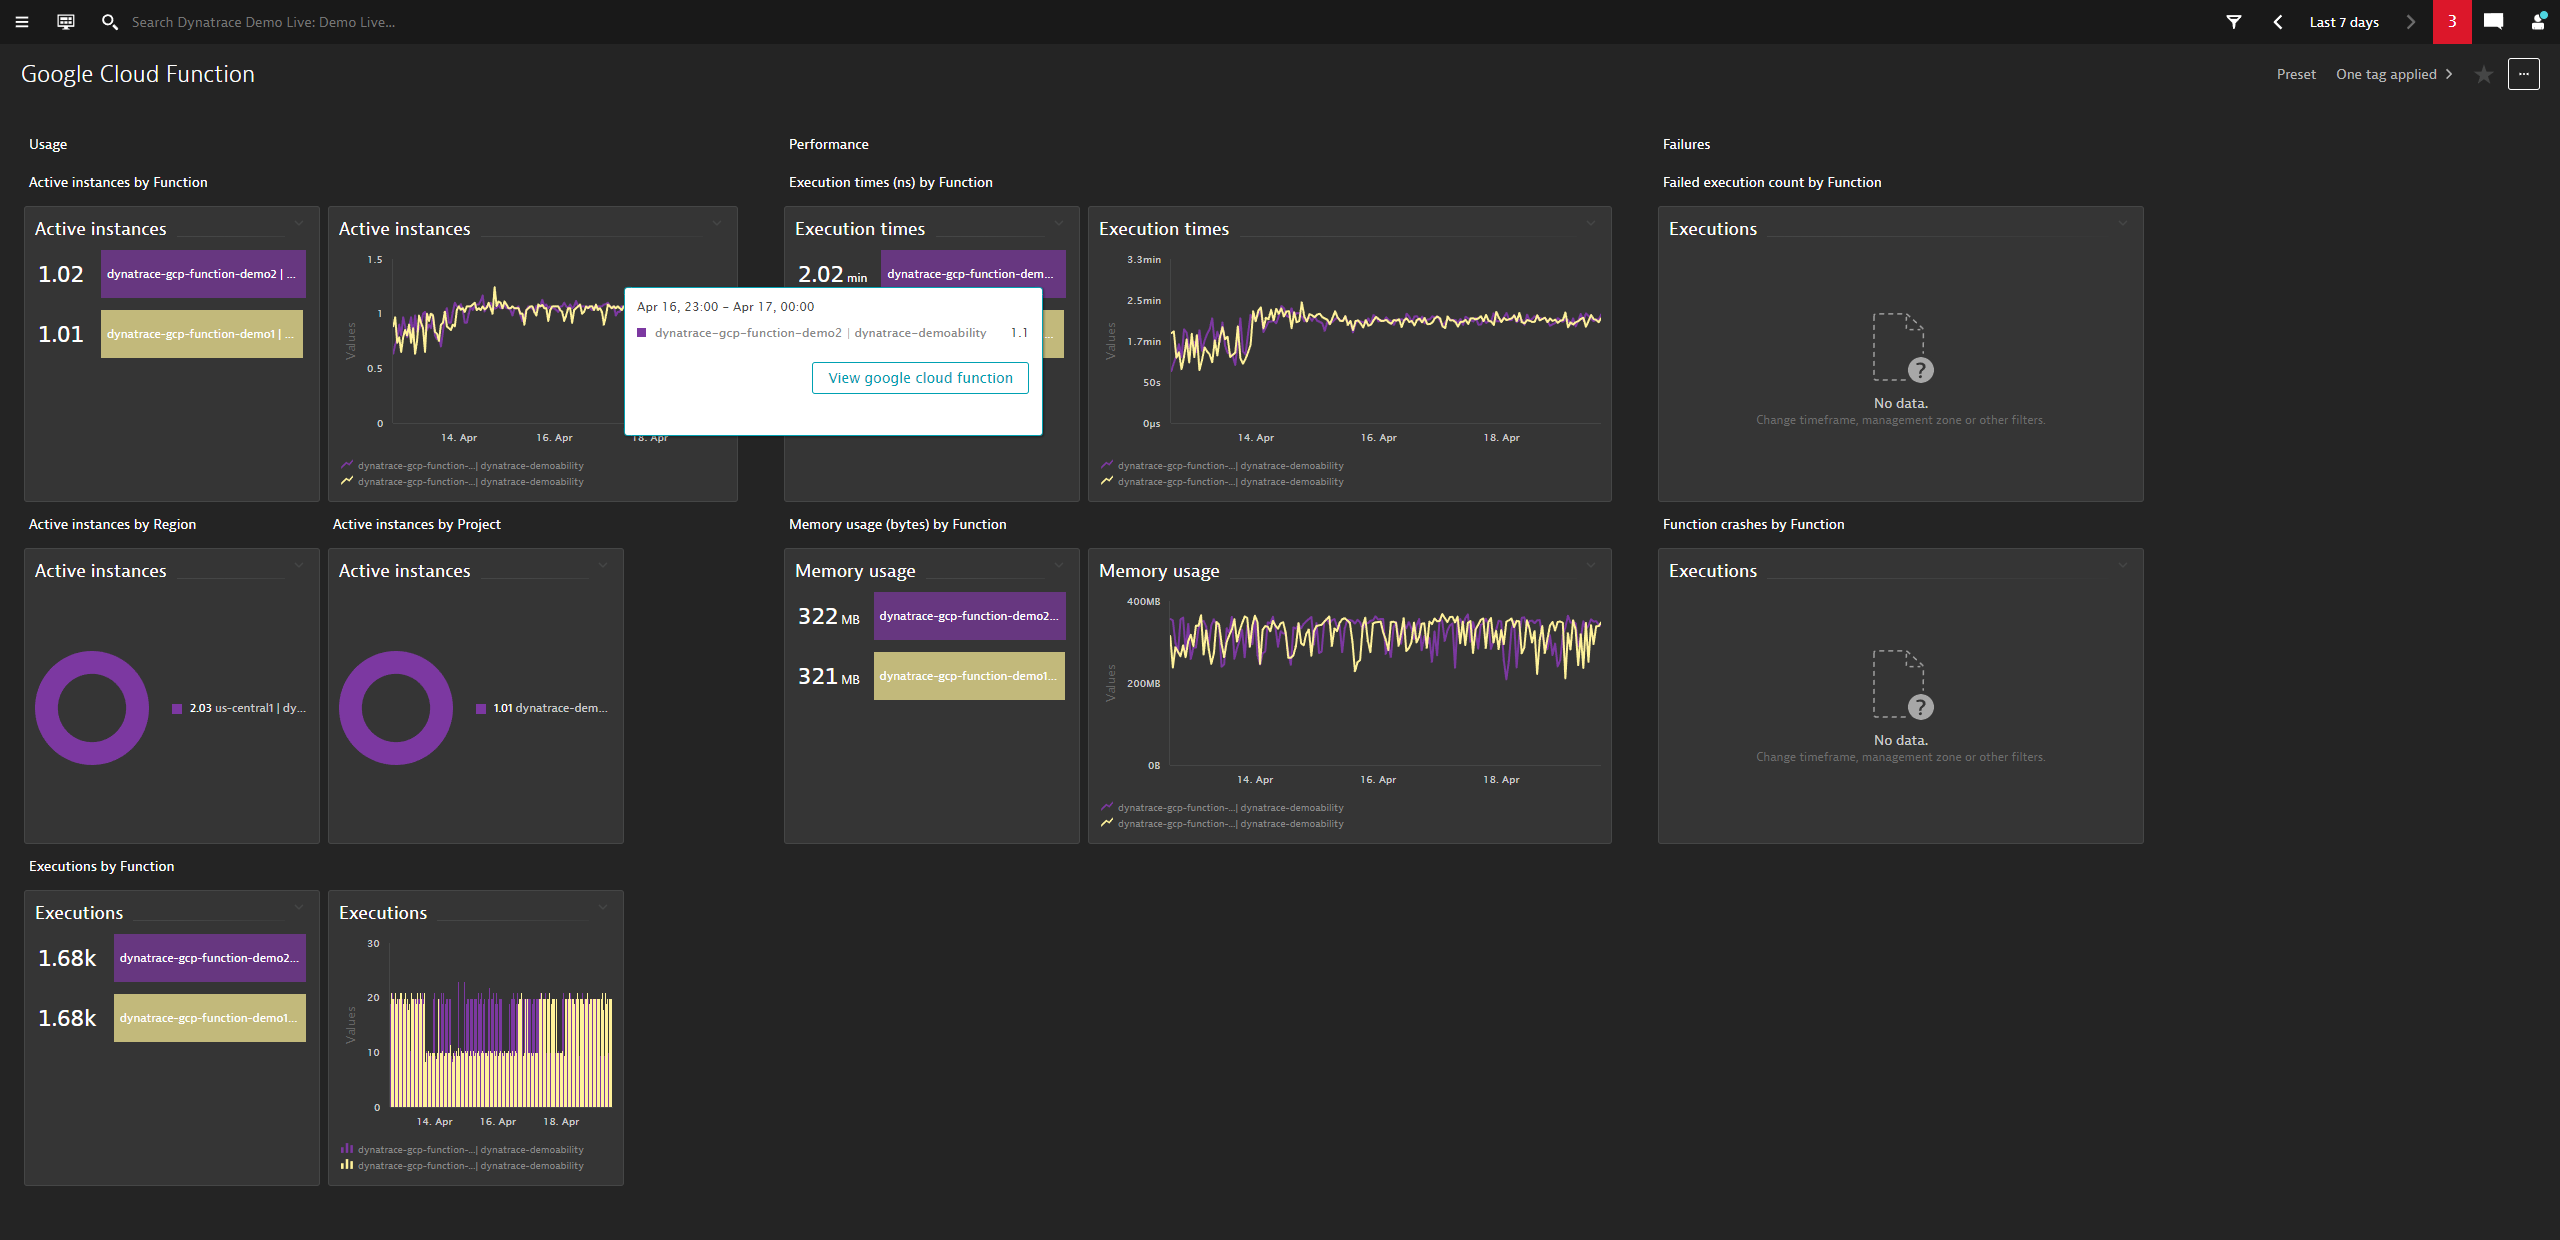Open the filter icon in the top bar
2560x1240 pixels.
2233,22
